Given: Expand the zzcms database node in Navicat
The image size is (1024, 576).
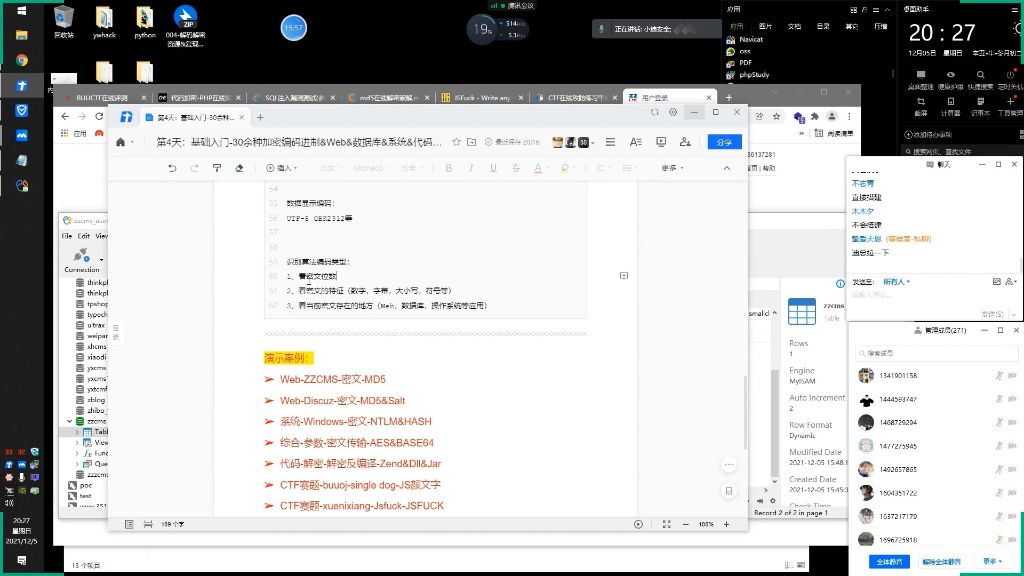Looking at the screenshot, I should [x=70, y=421].
